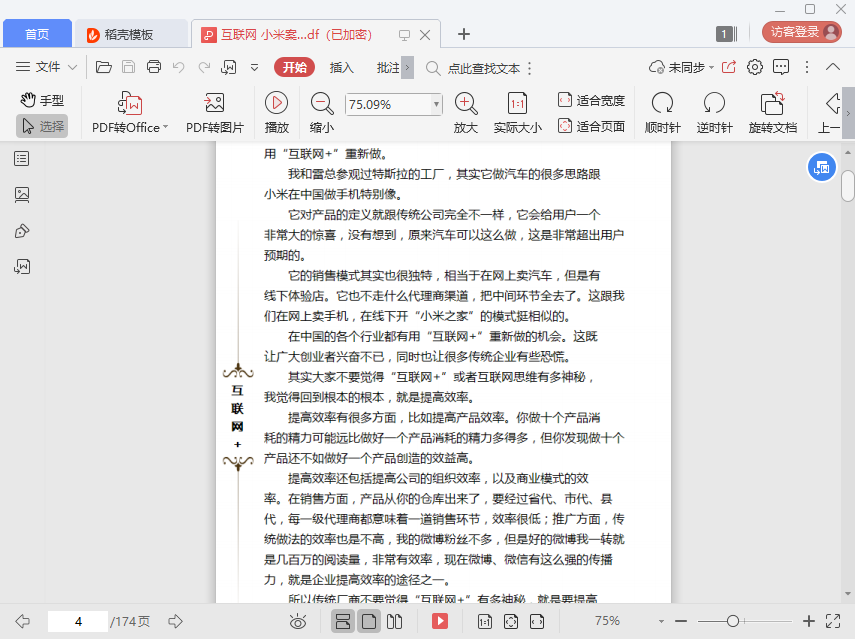Click the 访客登录 login button

[803, 32]
